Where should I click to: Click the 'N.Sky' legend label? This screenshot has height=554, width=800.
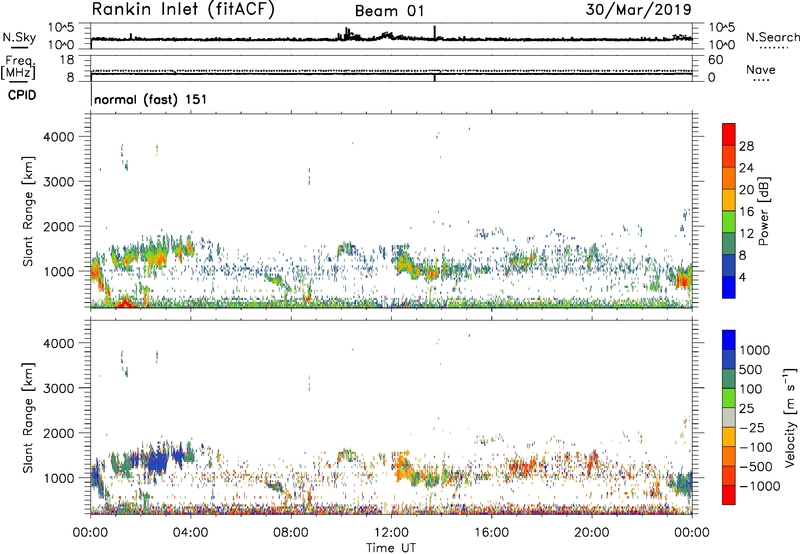(19, 37)
